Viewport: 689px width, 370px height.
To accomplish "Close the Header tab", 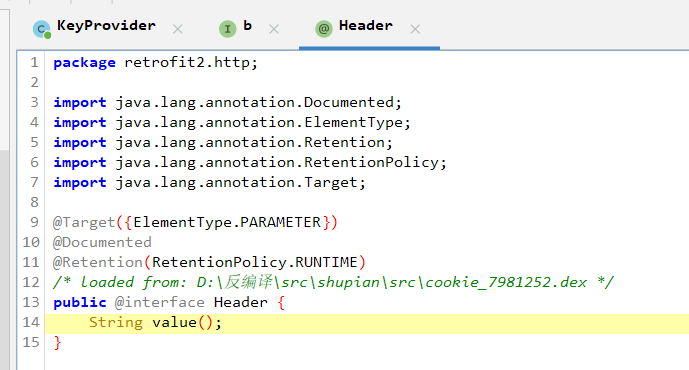I will point(415,29).
